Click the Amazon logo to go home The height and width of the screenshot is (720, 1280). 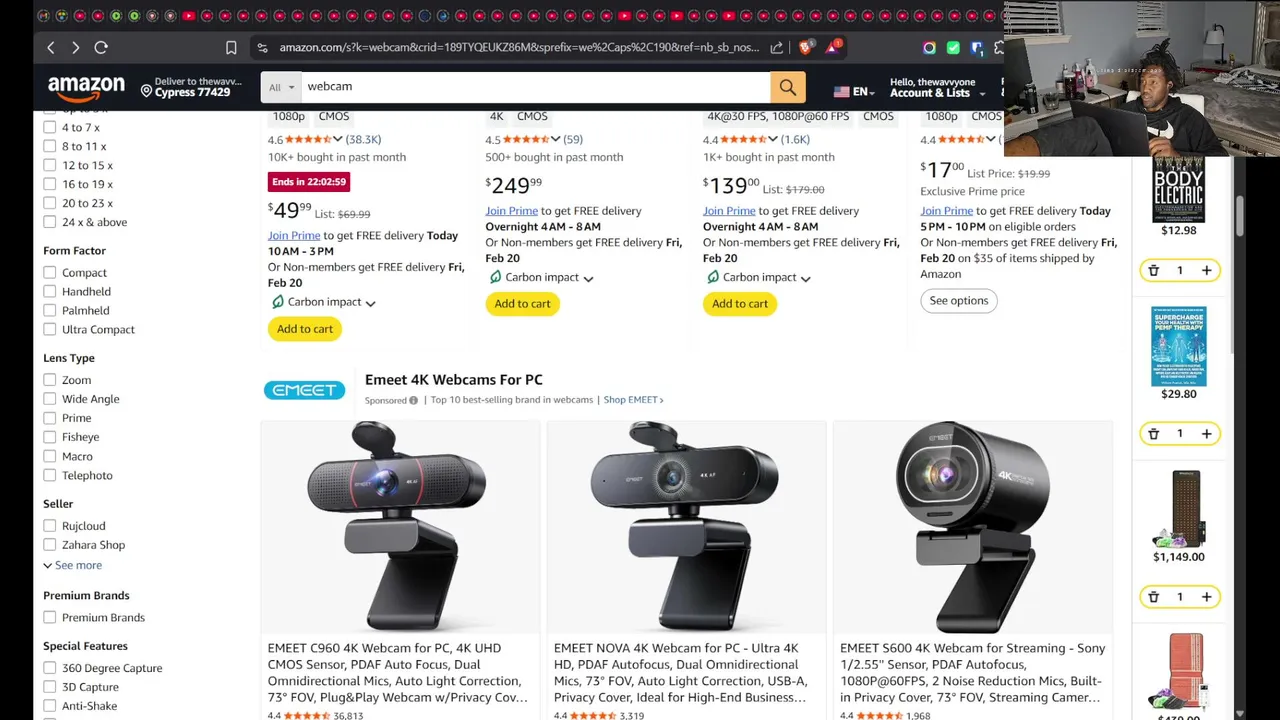point(86,88)
